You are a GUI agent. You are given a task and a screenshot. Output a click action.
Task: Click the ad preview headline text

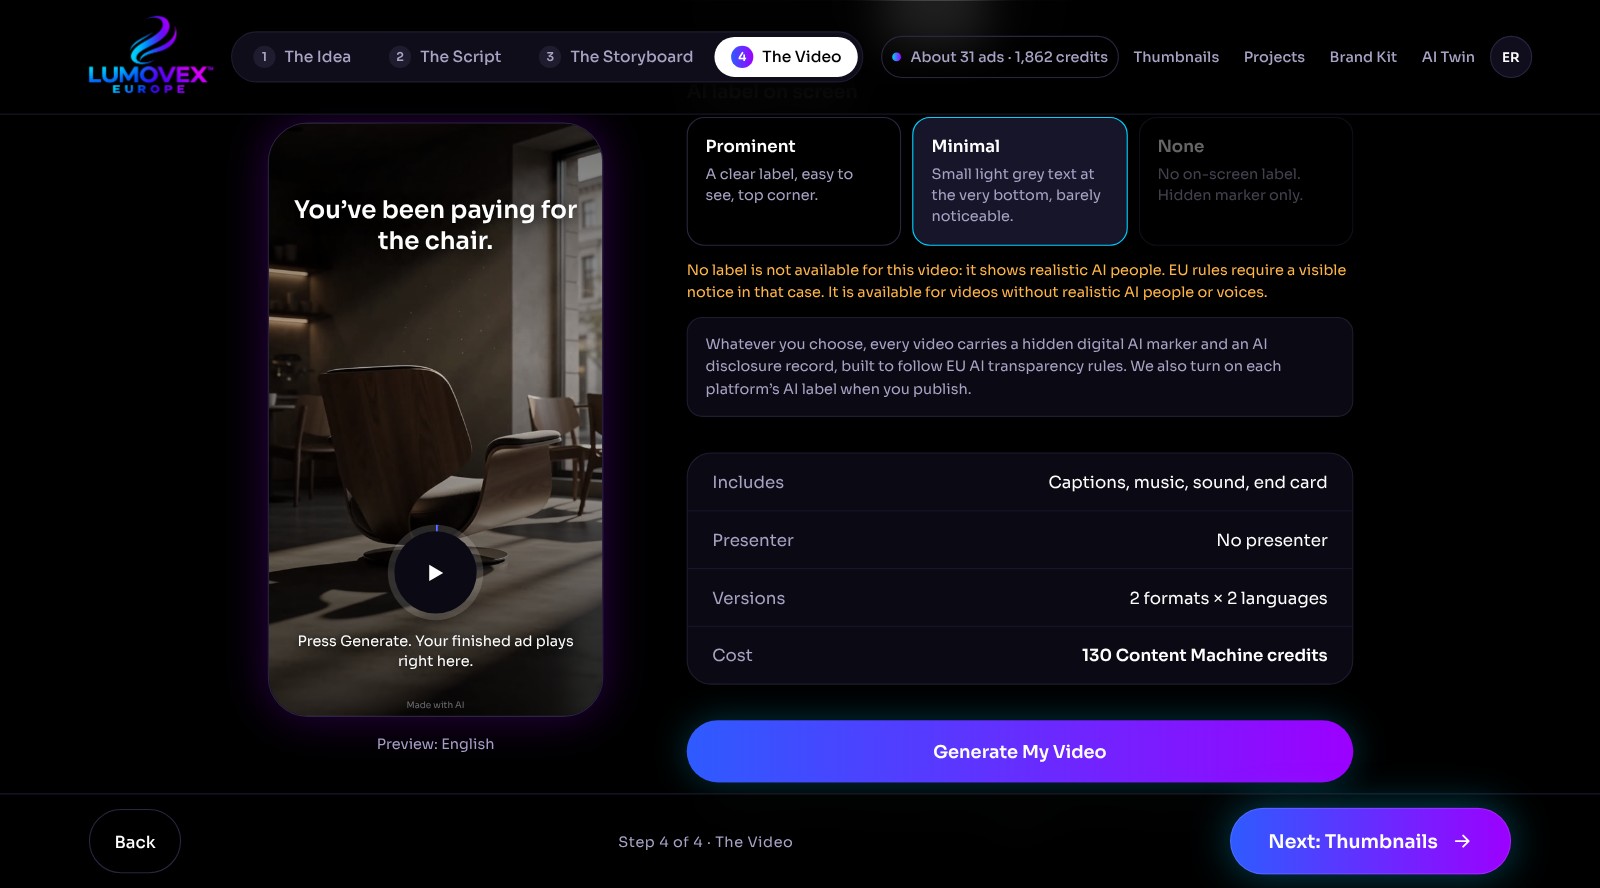coord(435,225)
